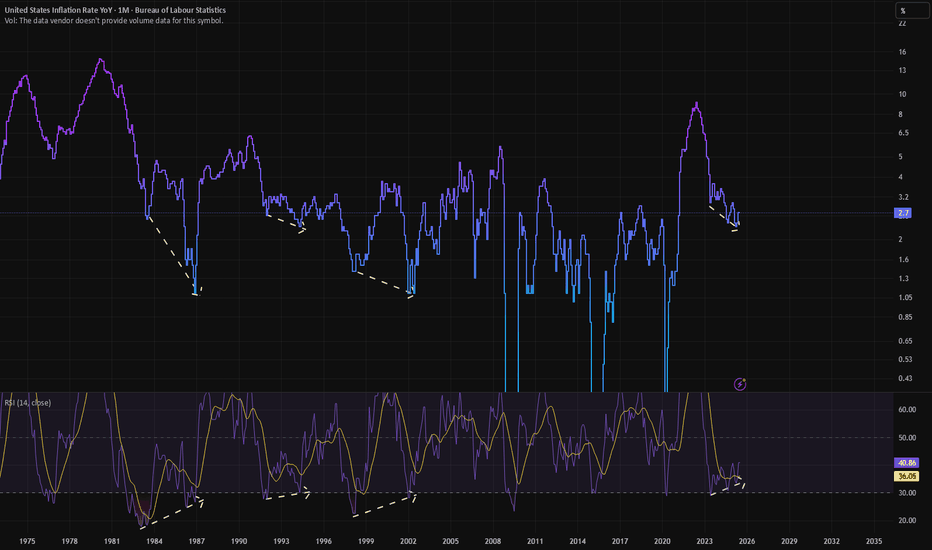The image size is (932, 550).
Task: Click the 2008 label on time axis
Action: pyautogui.click(x=493, y=540)
